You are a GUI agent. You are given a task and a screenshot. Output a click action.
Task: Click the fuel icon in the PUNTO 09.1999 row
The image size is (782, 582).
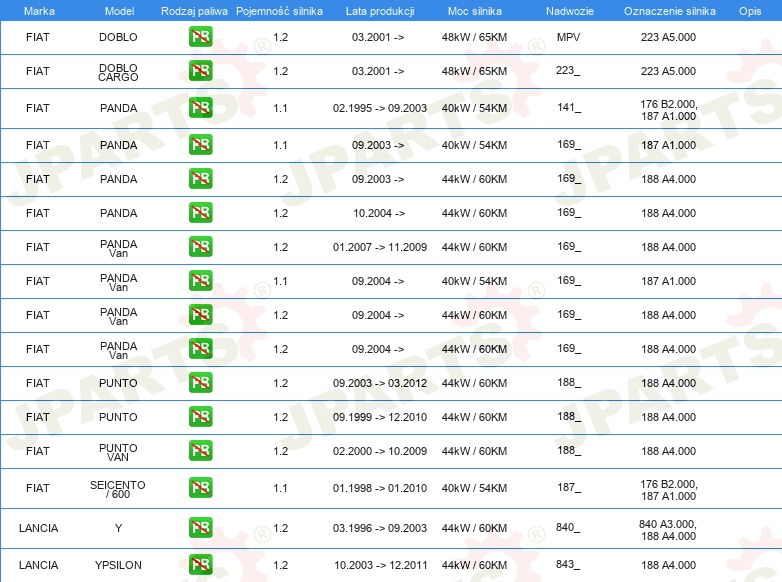click(x=200, y=416)
